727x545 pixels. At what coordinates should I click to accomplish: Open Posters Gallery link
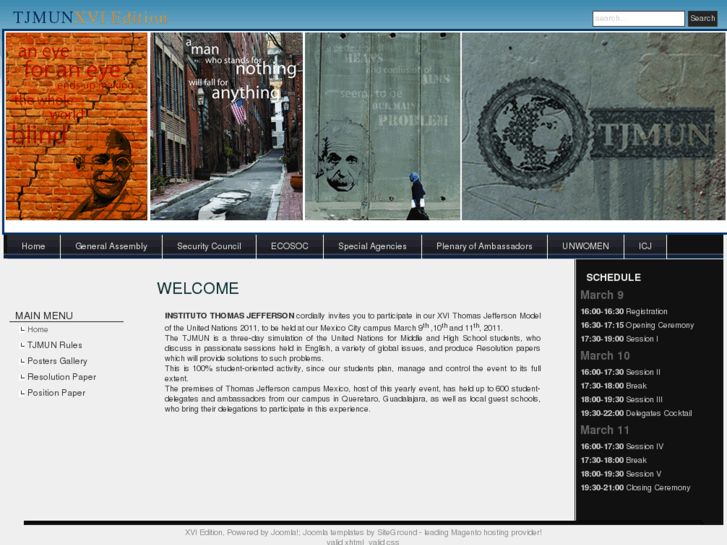point(57,361)
